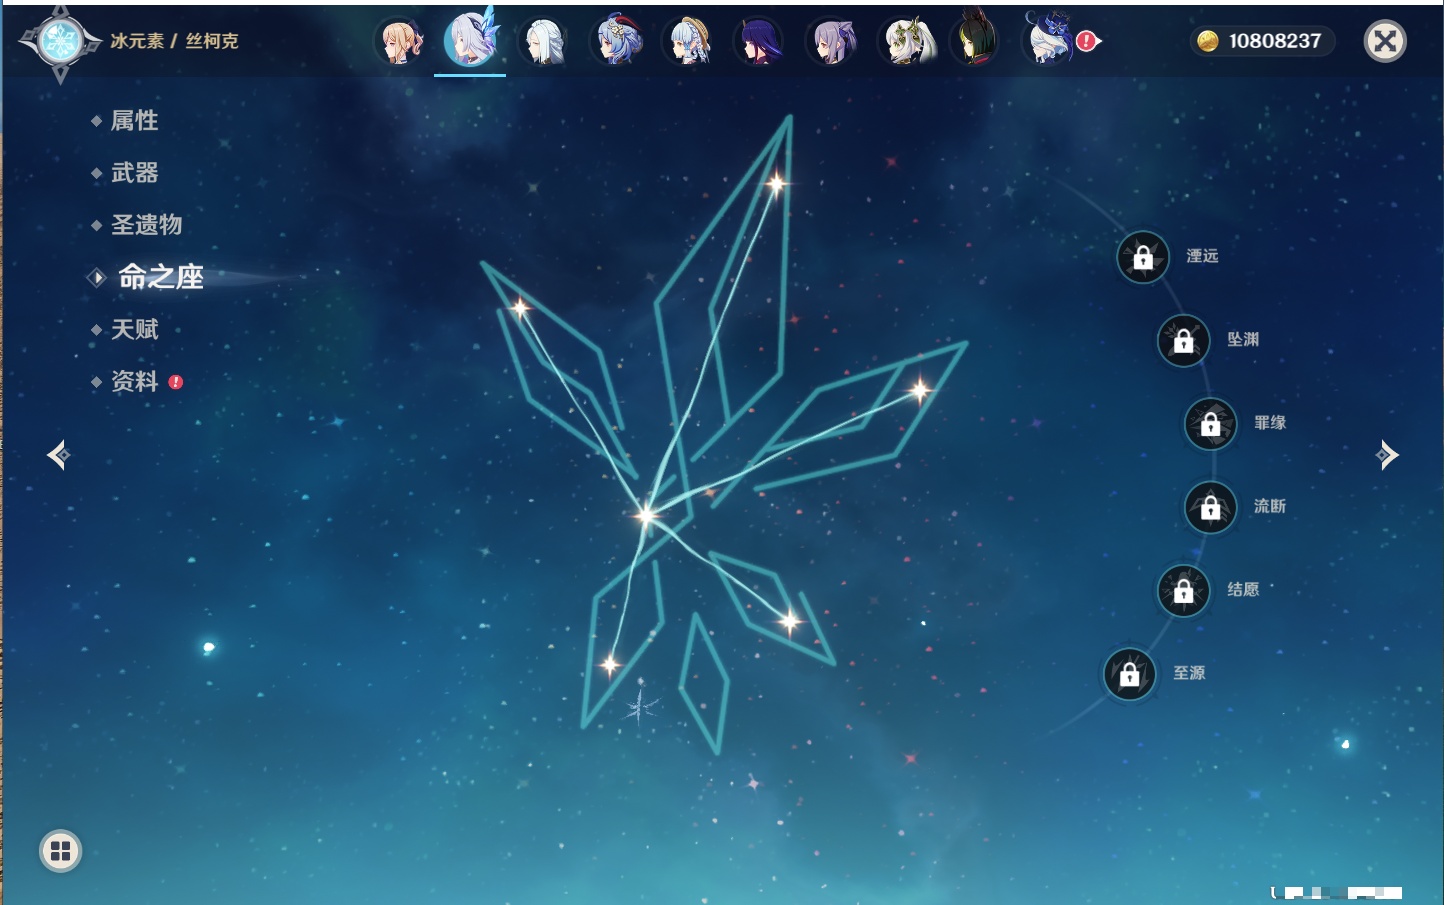Open the locked 湮远 constellation node
The width and height of the screenshot is (1444, 905).
pyautogui.click(x=1143, y=257)
